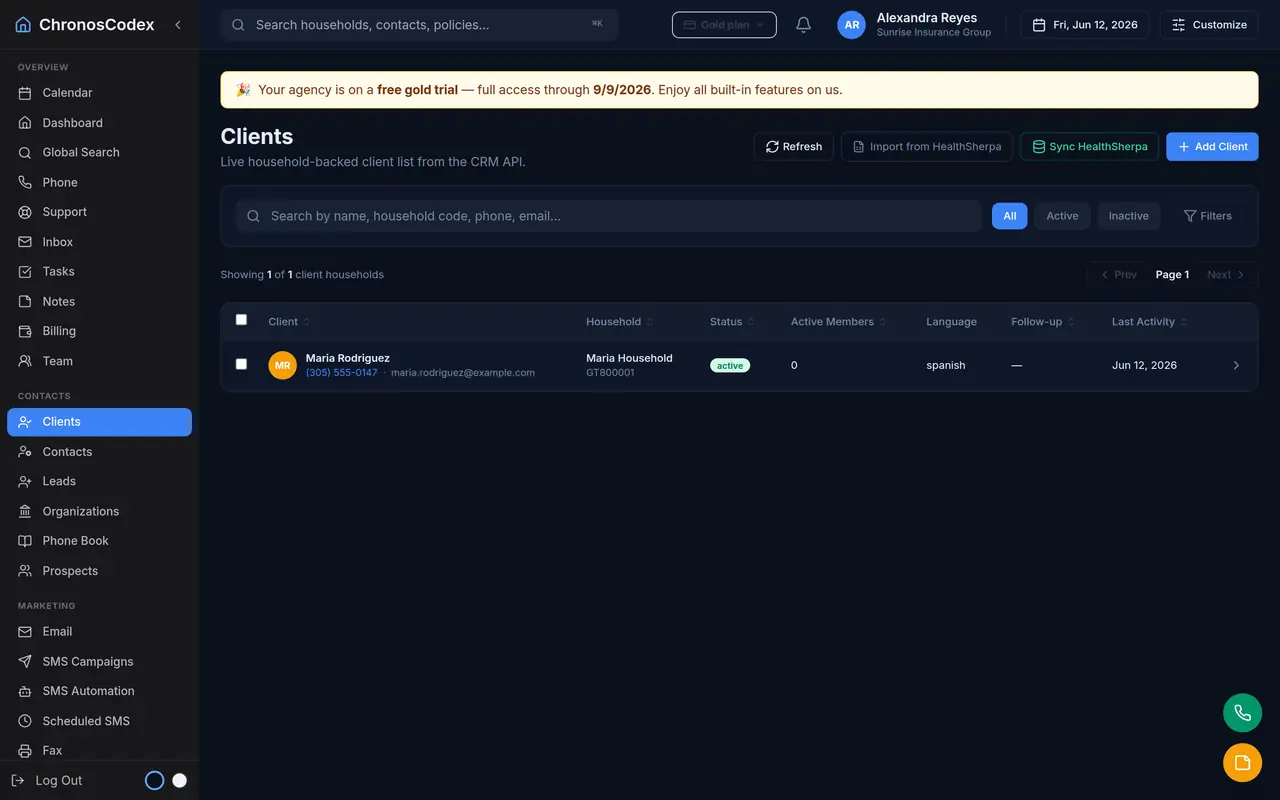Click the MR client avatar
The width and height of the screenshot is (1280, 800).
click(283, 365)
